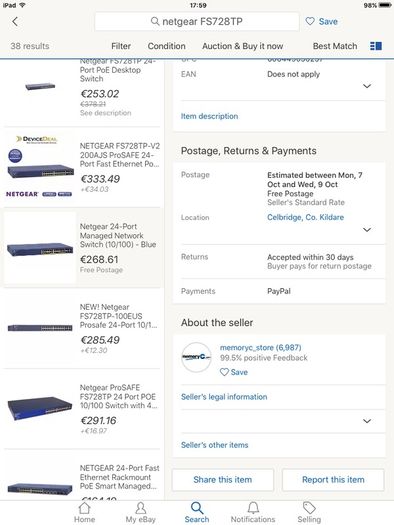
Task: Save seller memoryc_store with heart
Action: [234, 372]
